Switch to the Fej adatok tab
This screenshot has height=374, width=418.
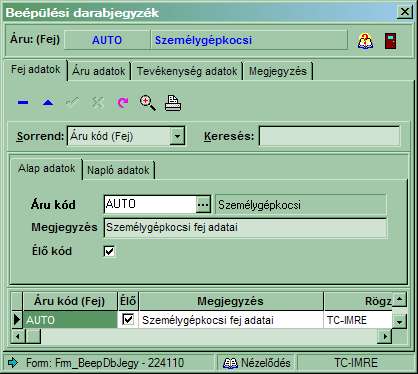tap(36, 70)
